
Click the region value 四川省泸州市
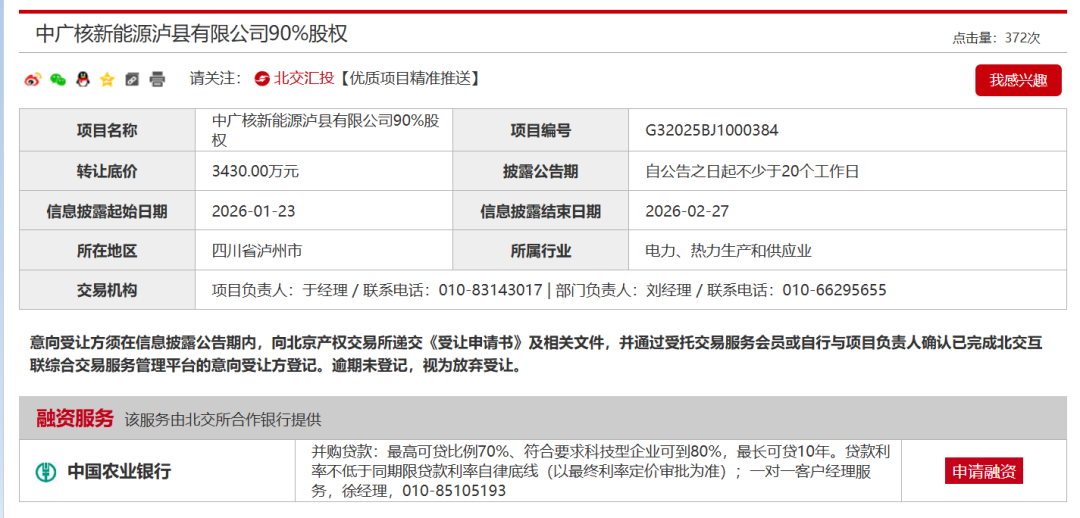[x=257, y=251]
